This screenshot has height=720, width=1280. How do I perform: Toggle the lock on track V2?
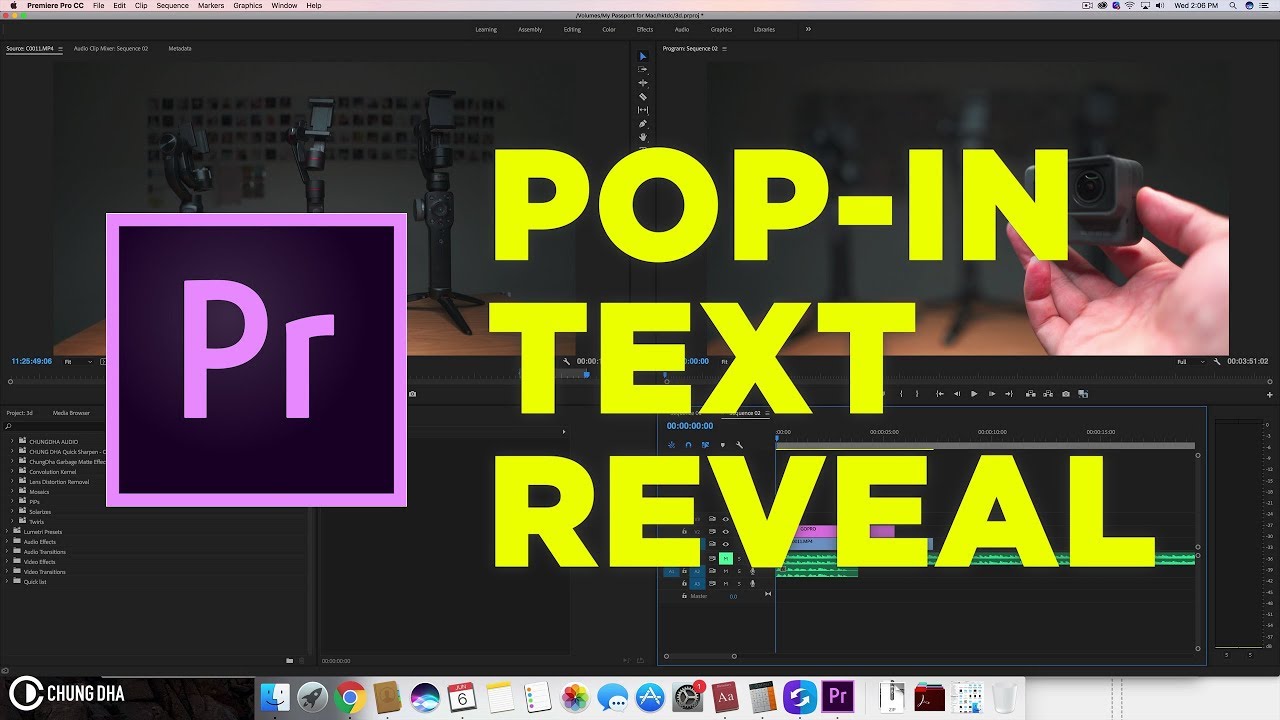pyautogui.click(x=684, y=531)
